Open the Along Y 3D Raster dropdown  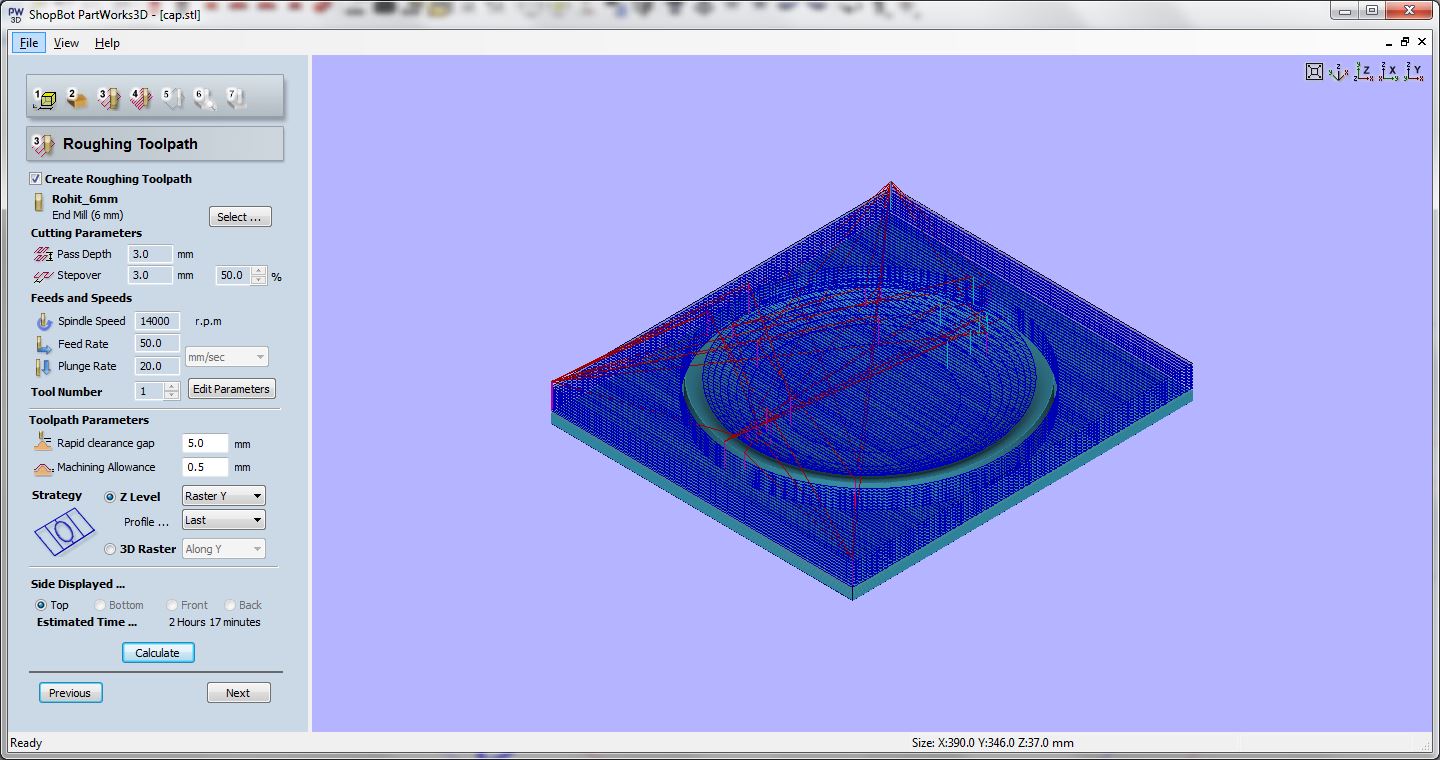[x=224, y=549]
